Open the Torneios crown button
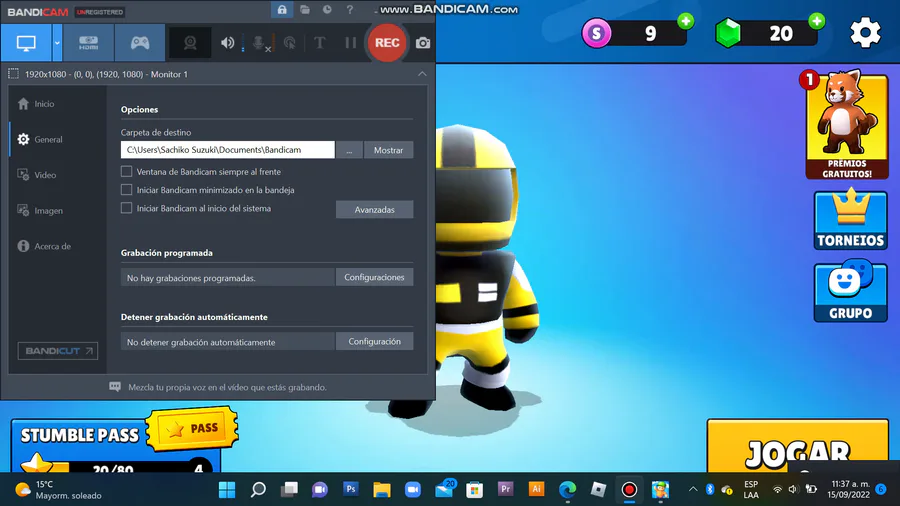Screen dimensions: 900x506 point(851,220)
